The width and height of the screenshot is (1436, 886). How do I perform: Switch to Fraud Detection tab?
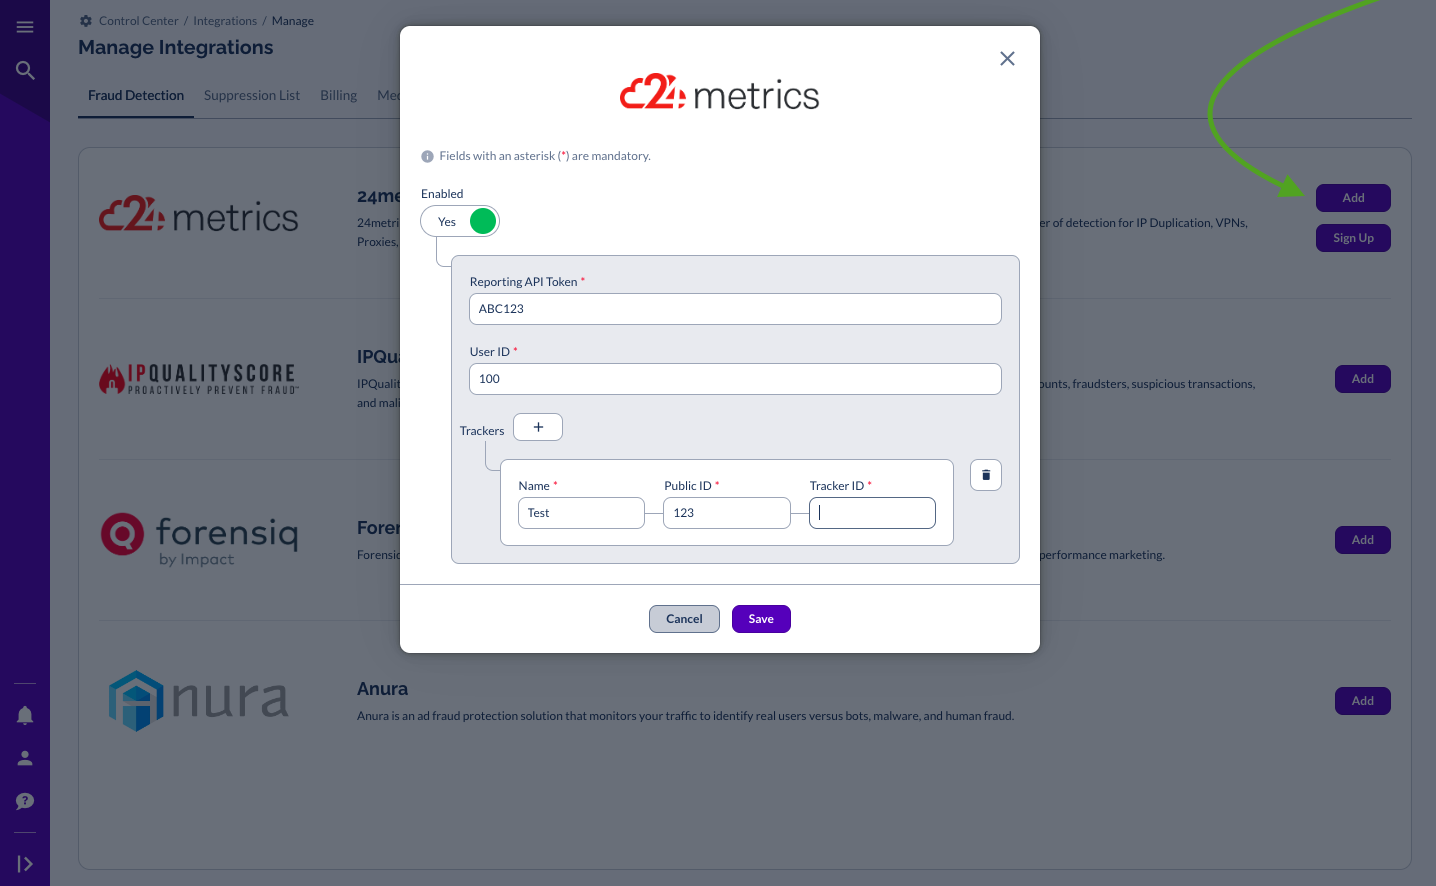click(x=136, y=96)
